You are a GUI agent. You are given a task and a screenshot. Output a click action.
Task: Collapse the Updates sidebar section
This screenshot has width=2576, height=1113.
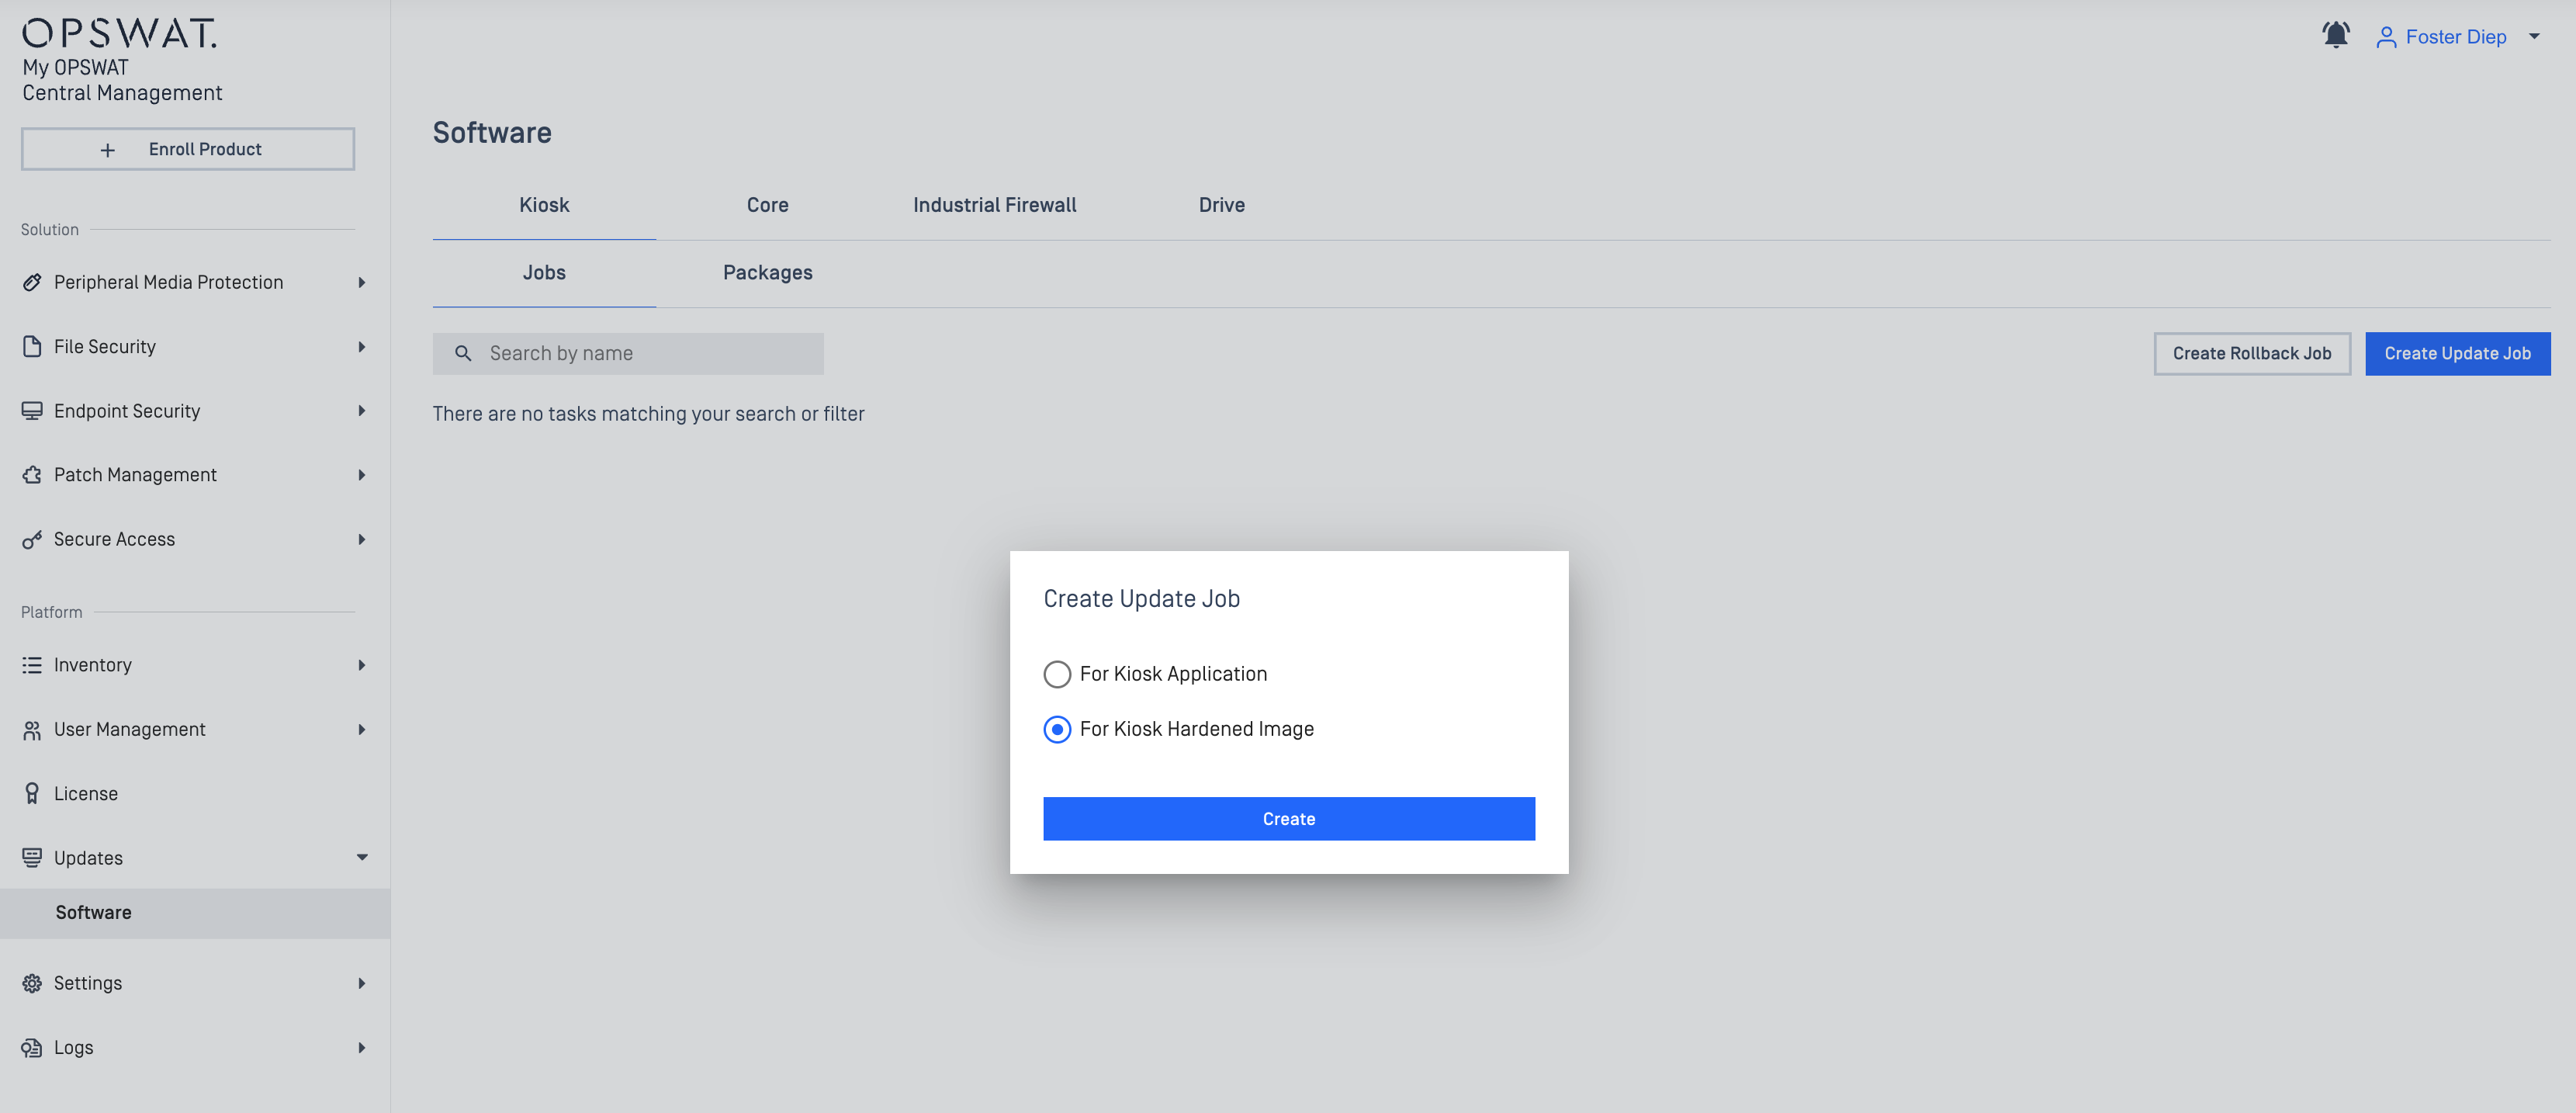362,857
